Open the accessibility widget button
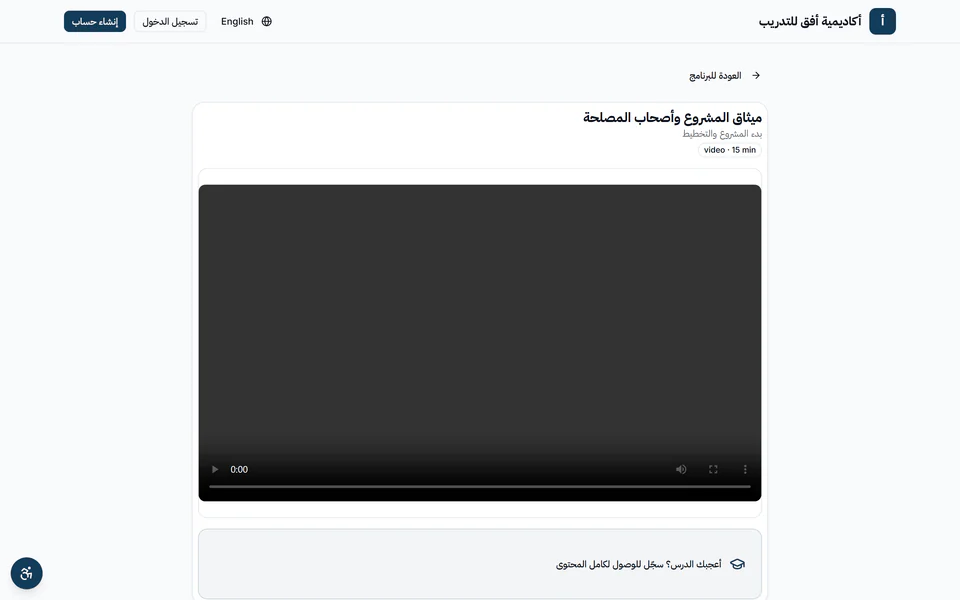960x600 pixels. [x=26, y=574]
